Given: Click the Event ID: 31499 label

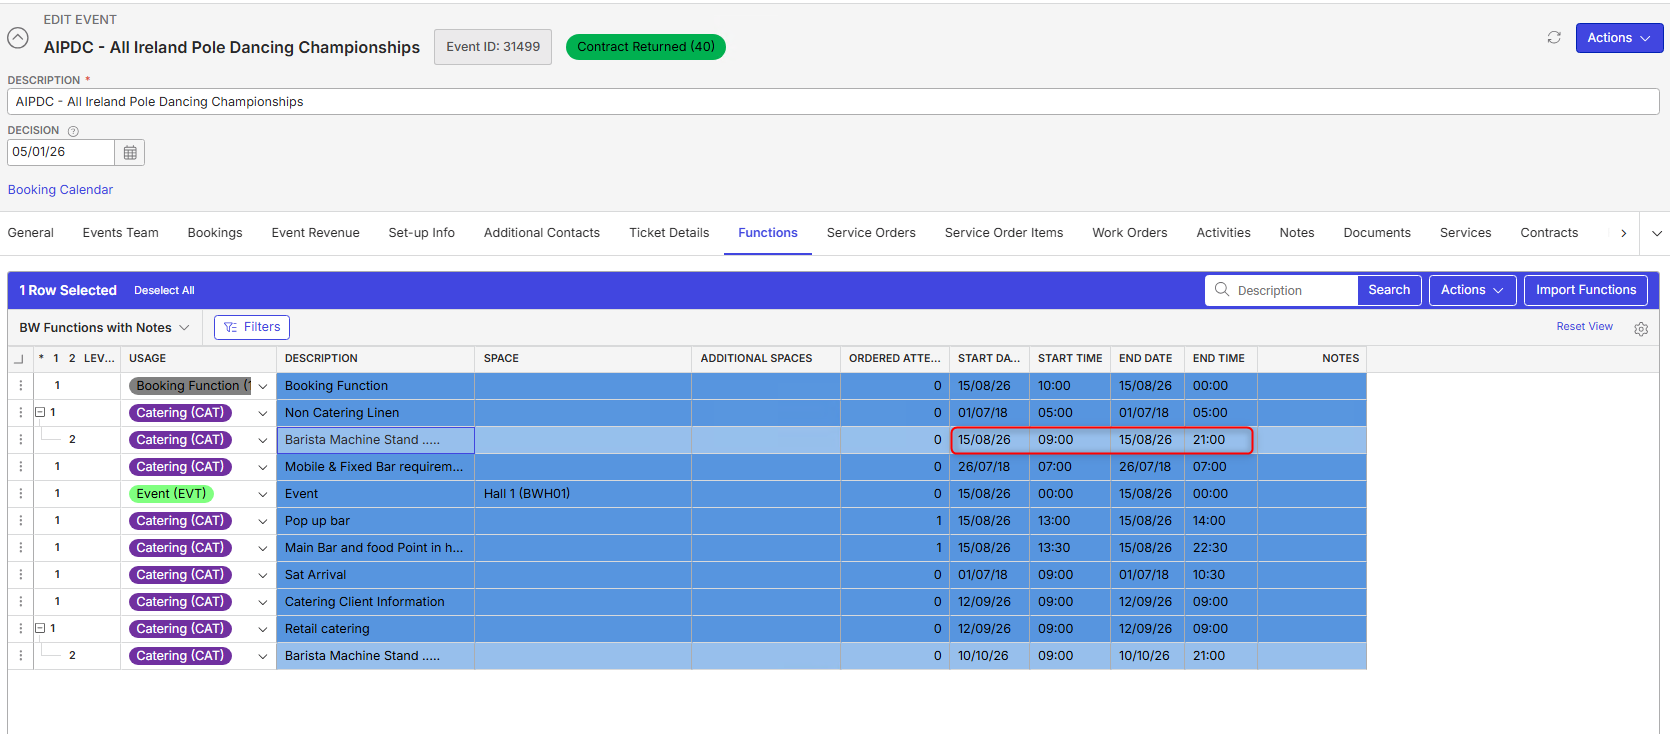Looking at the screenshot, I should (493, 47).
